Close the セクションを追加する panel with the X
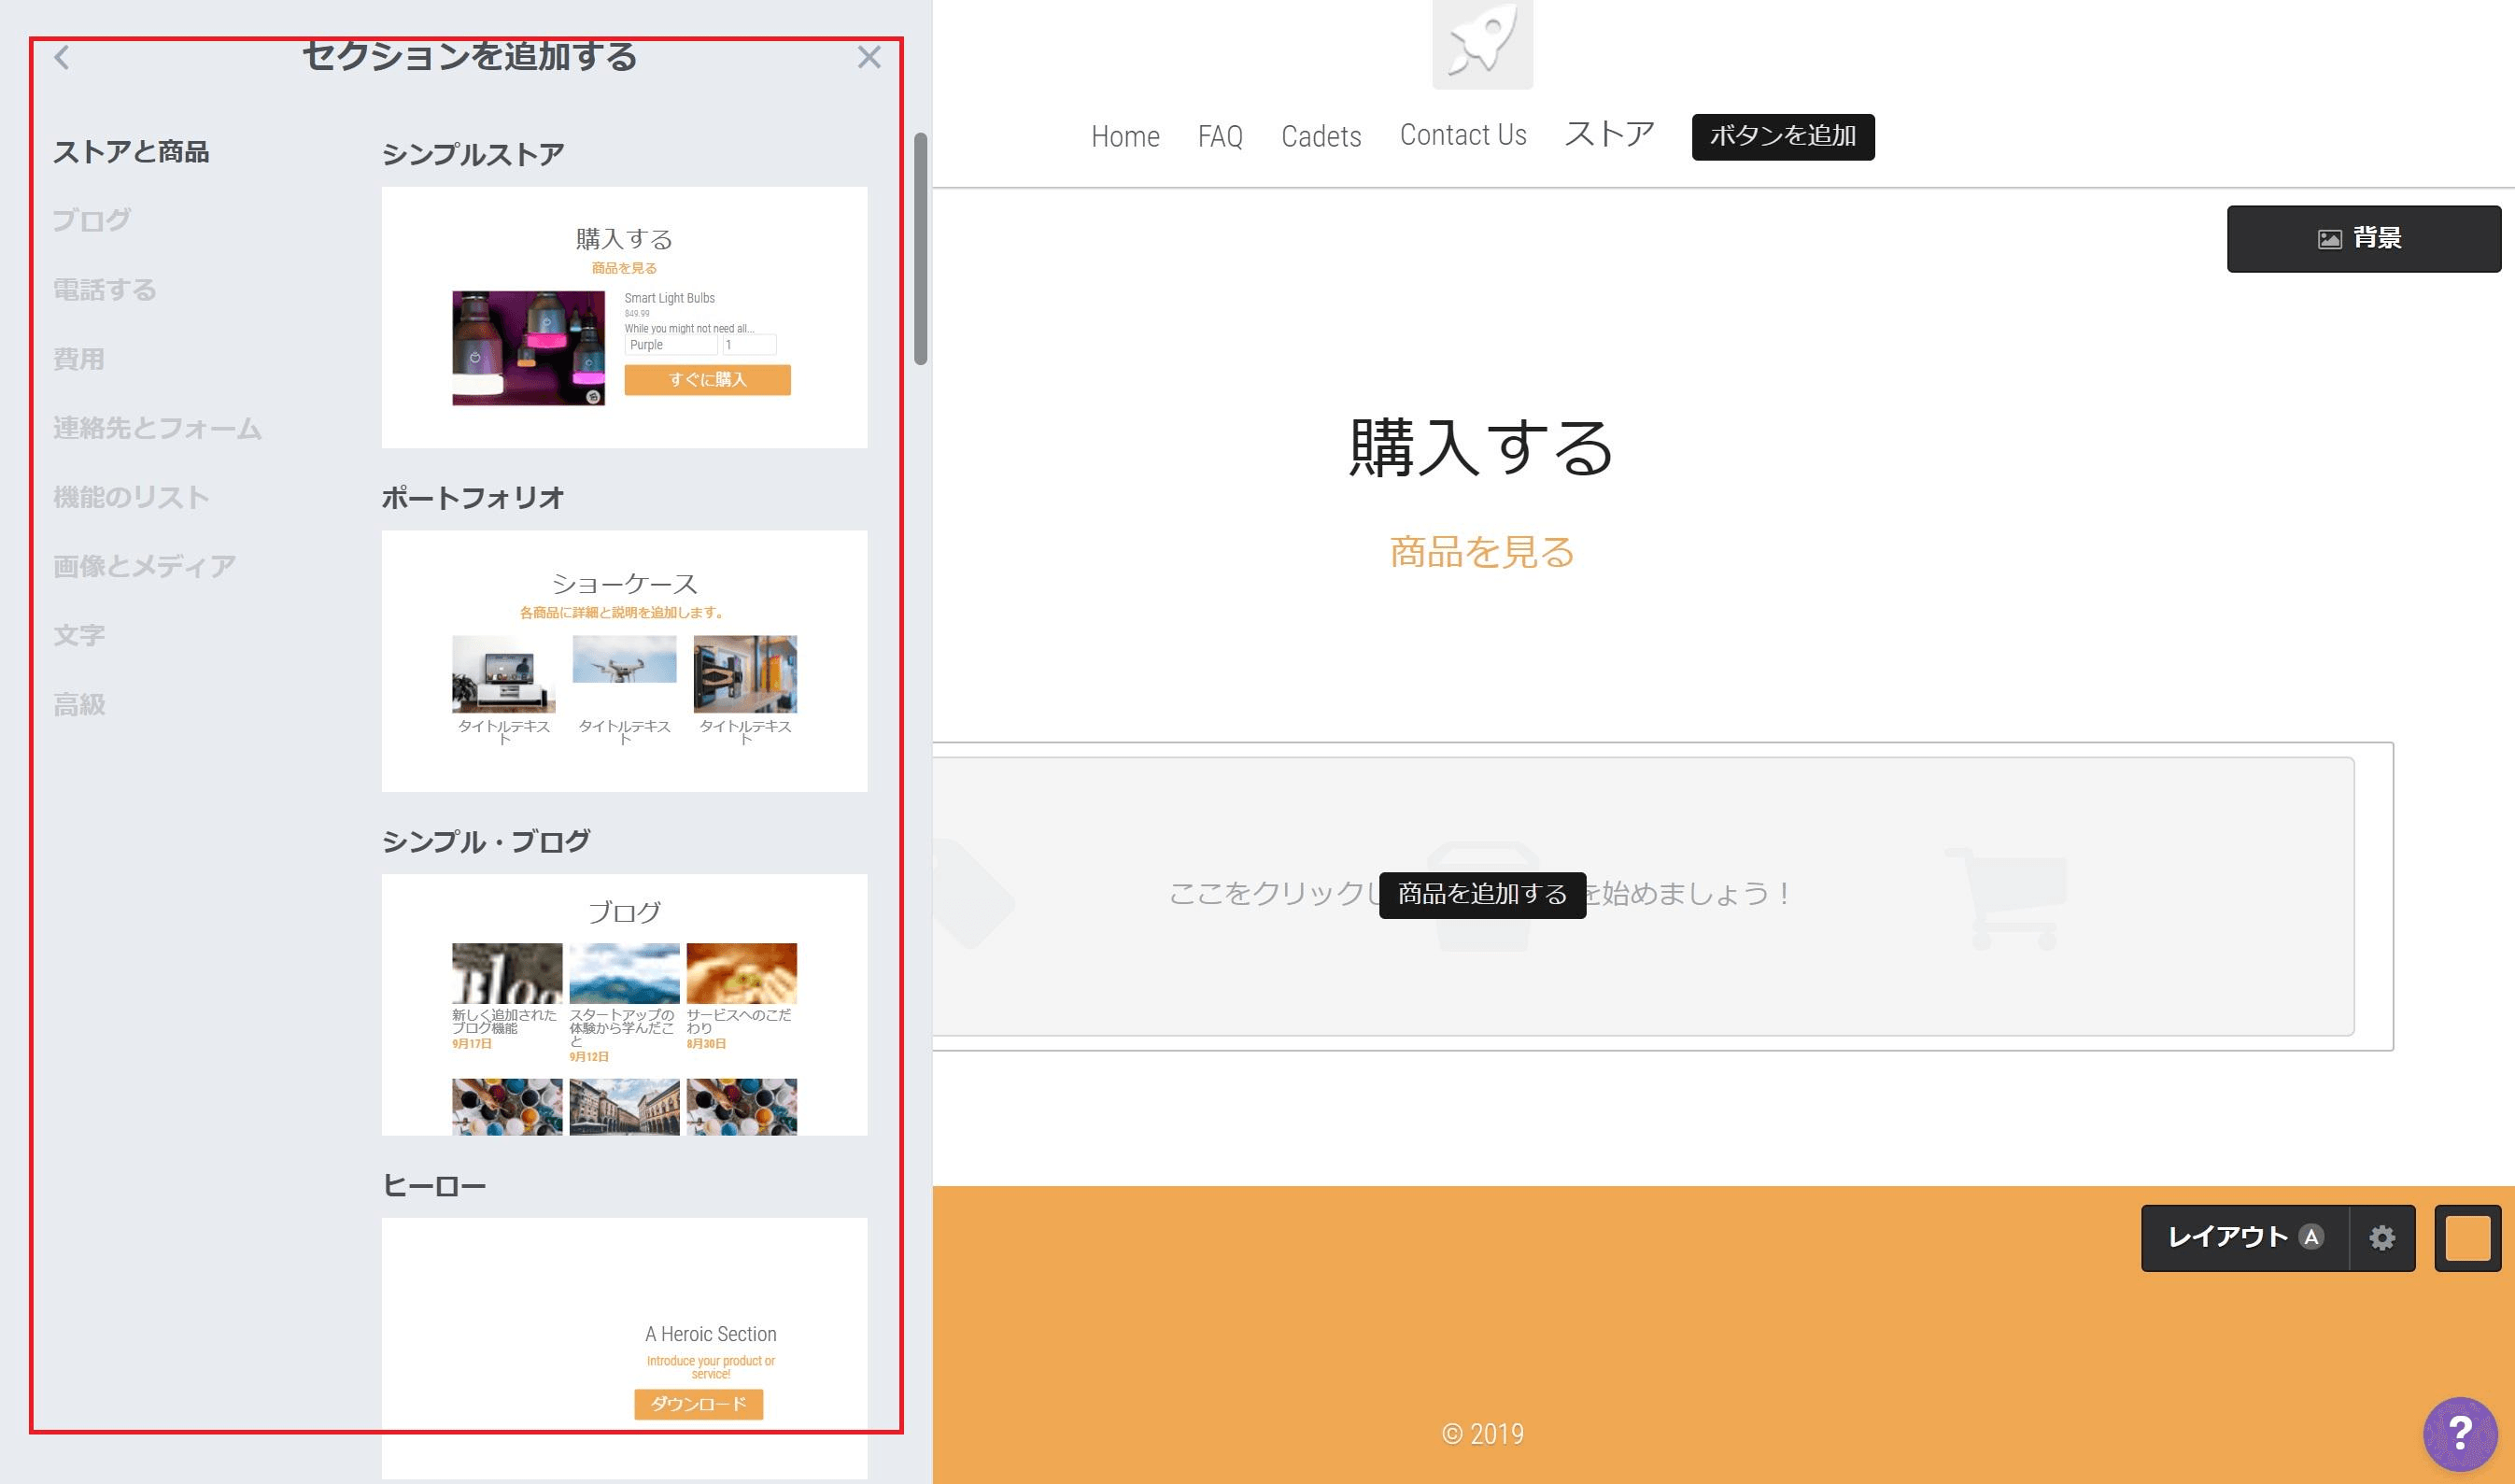Viewport: 2515px width, 1484px height. (x=869, y=57)
